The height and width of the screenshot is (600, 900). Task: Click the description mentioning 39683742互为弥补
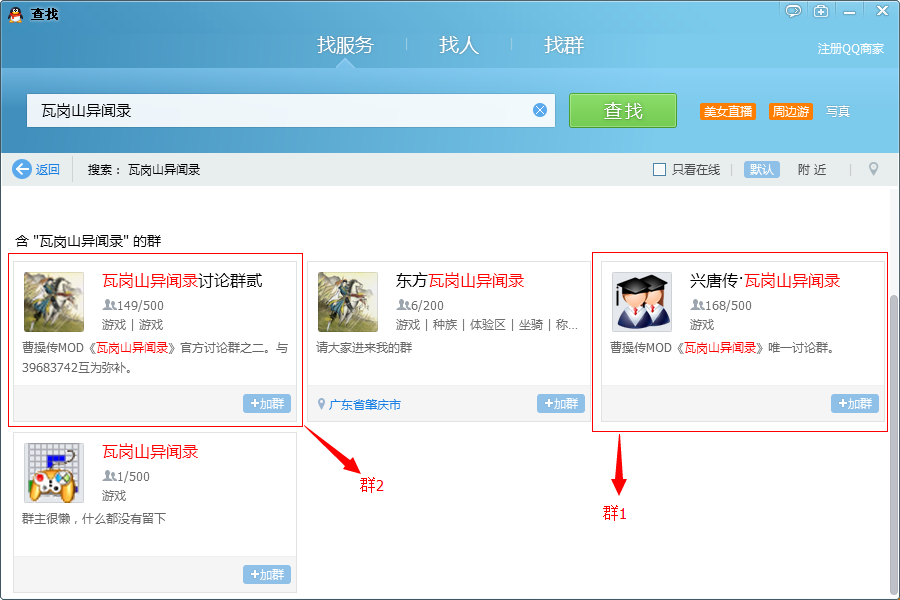pos(155,357)
